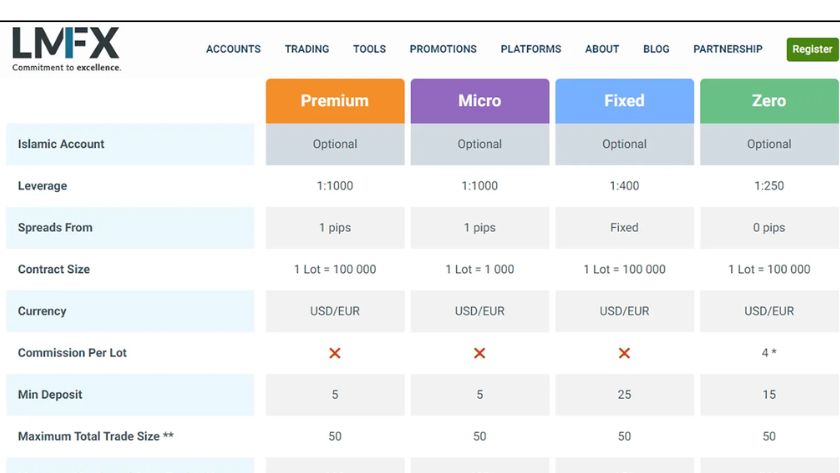Click red X under Premium commission
The width and height of the screenshot is (840, 473).
pos(335,353)
